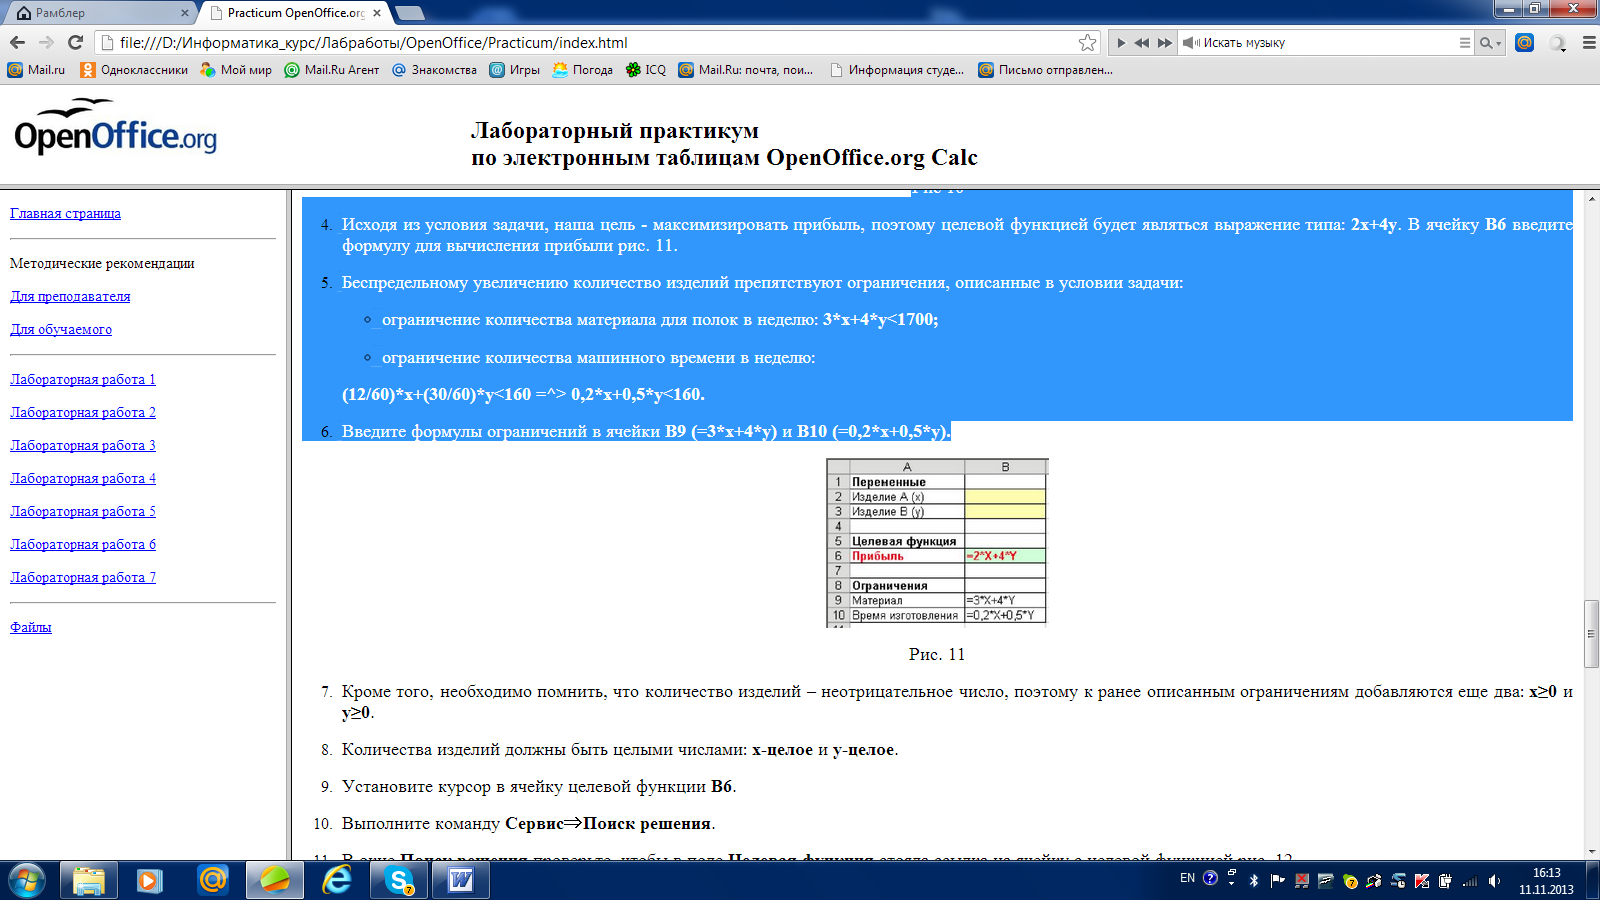Open Мой мир bookmark
Screen dimensions: 1600x900
click(236, 70)
